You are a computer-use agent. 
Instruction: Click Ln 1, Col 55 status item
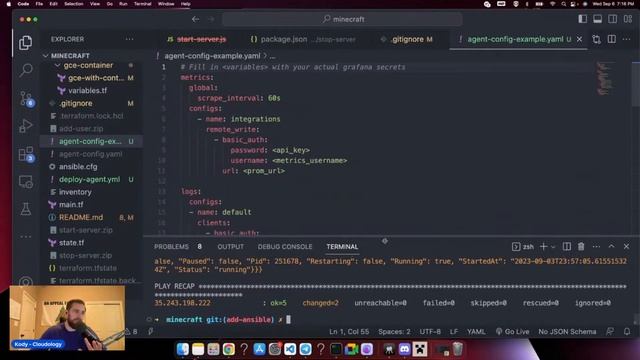(349, 331)
